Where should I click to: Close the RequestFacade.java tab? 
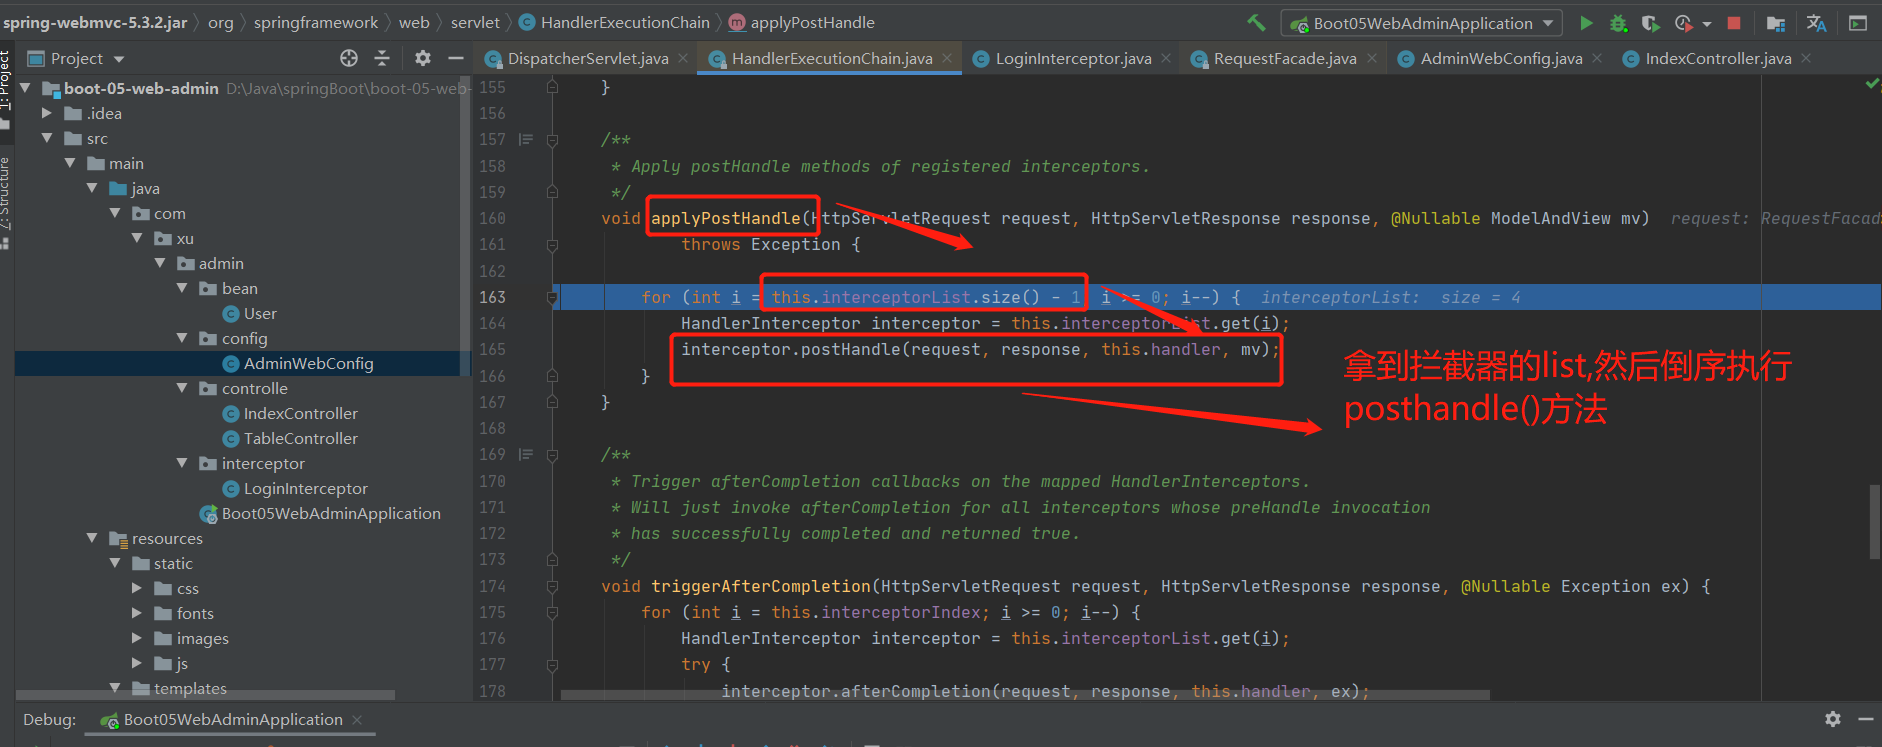point(1372,59)
